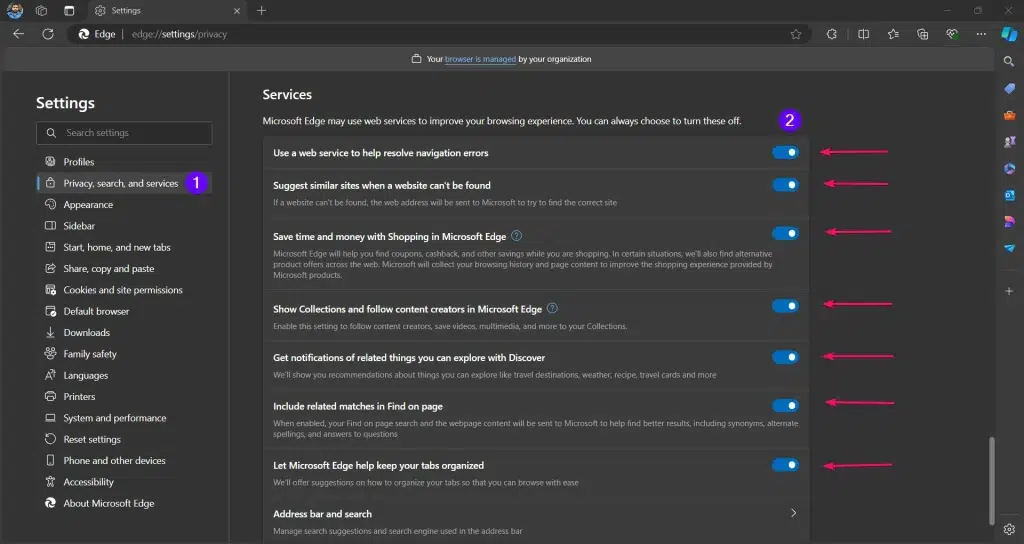
Task: Click help icon next to Collections setting
Action: pos(552,308)
